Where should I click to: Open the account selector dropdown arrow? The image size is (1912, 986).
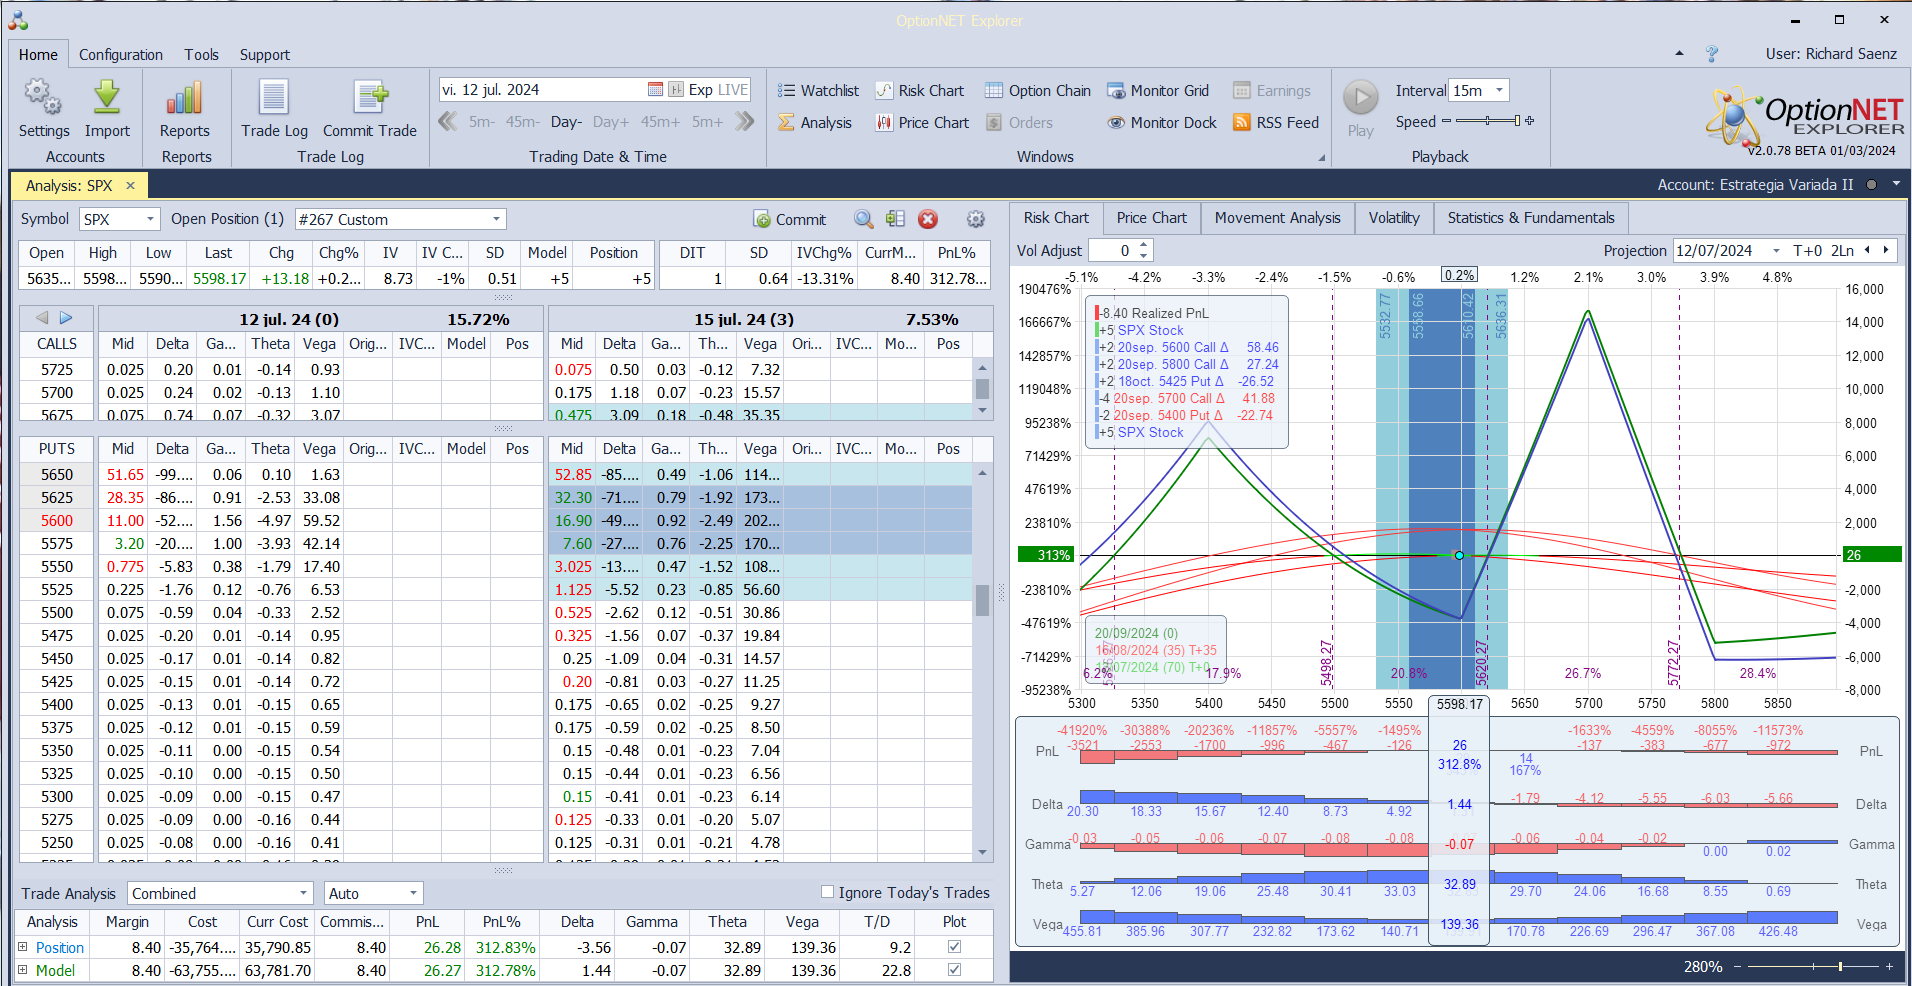pos(1896,184)
